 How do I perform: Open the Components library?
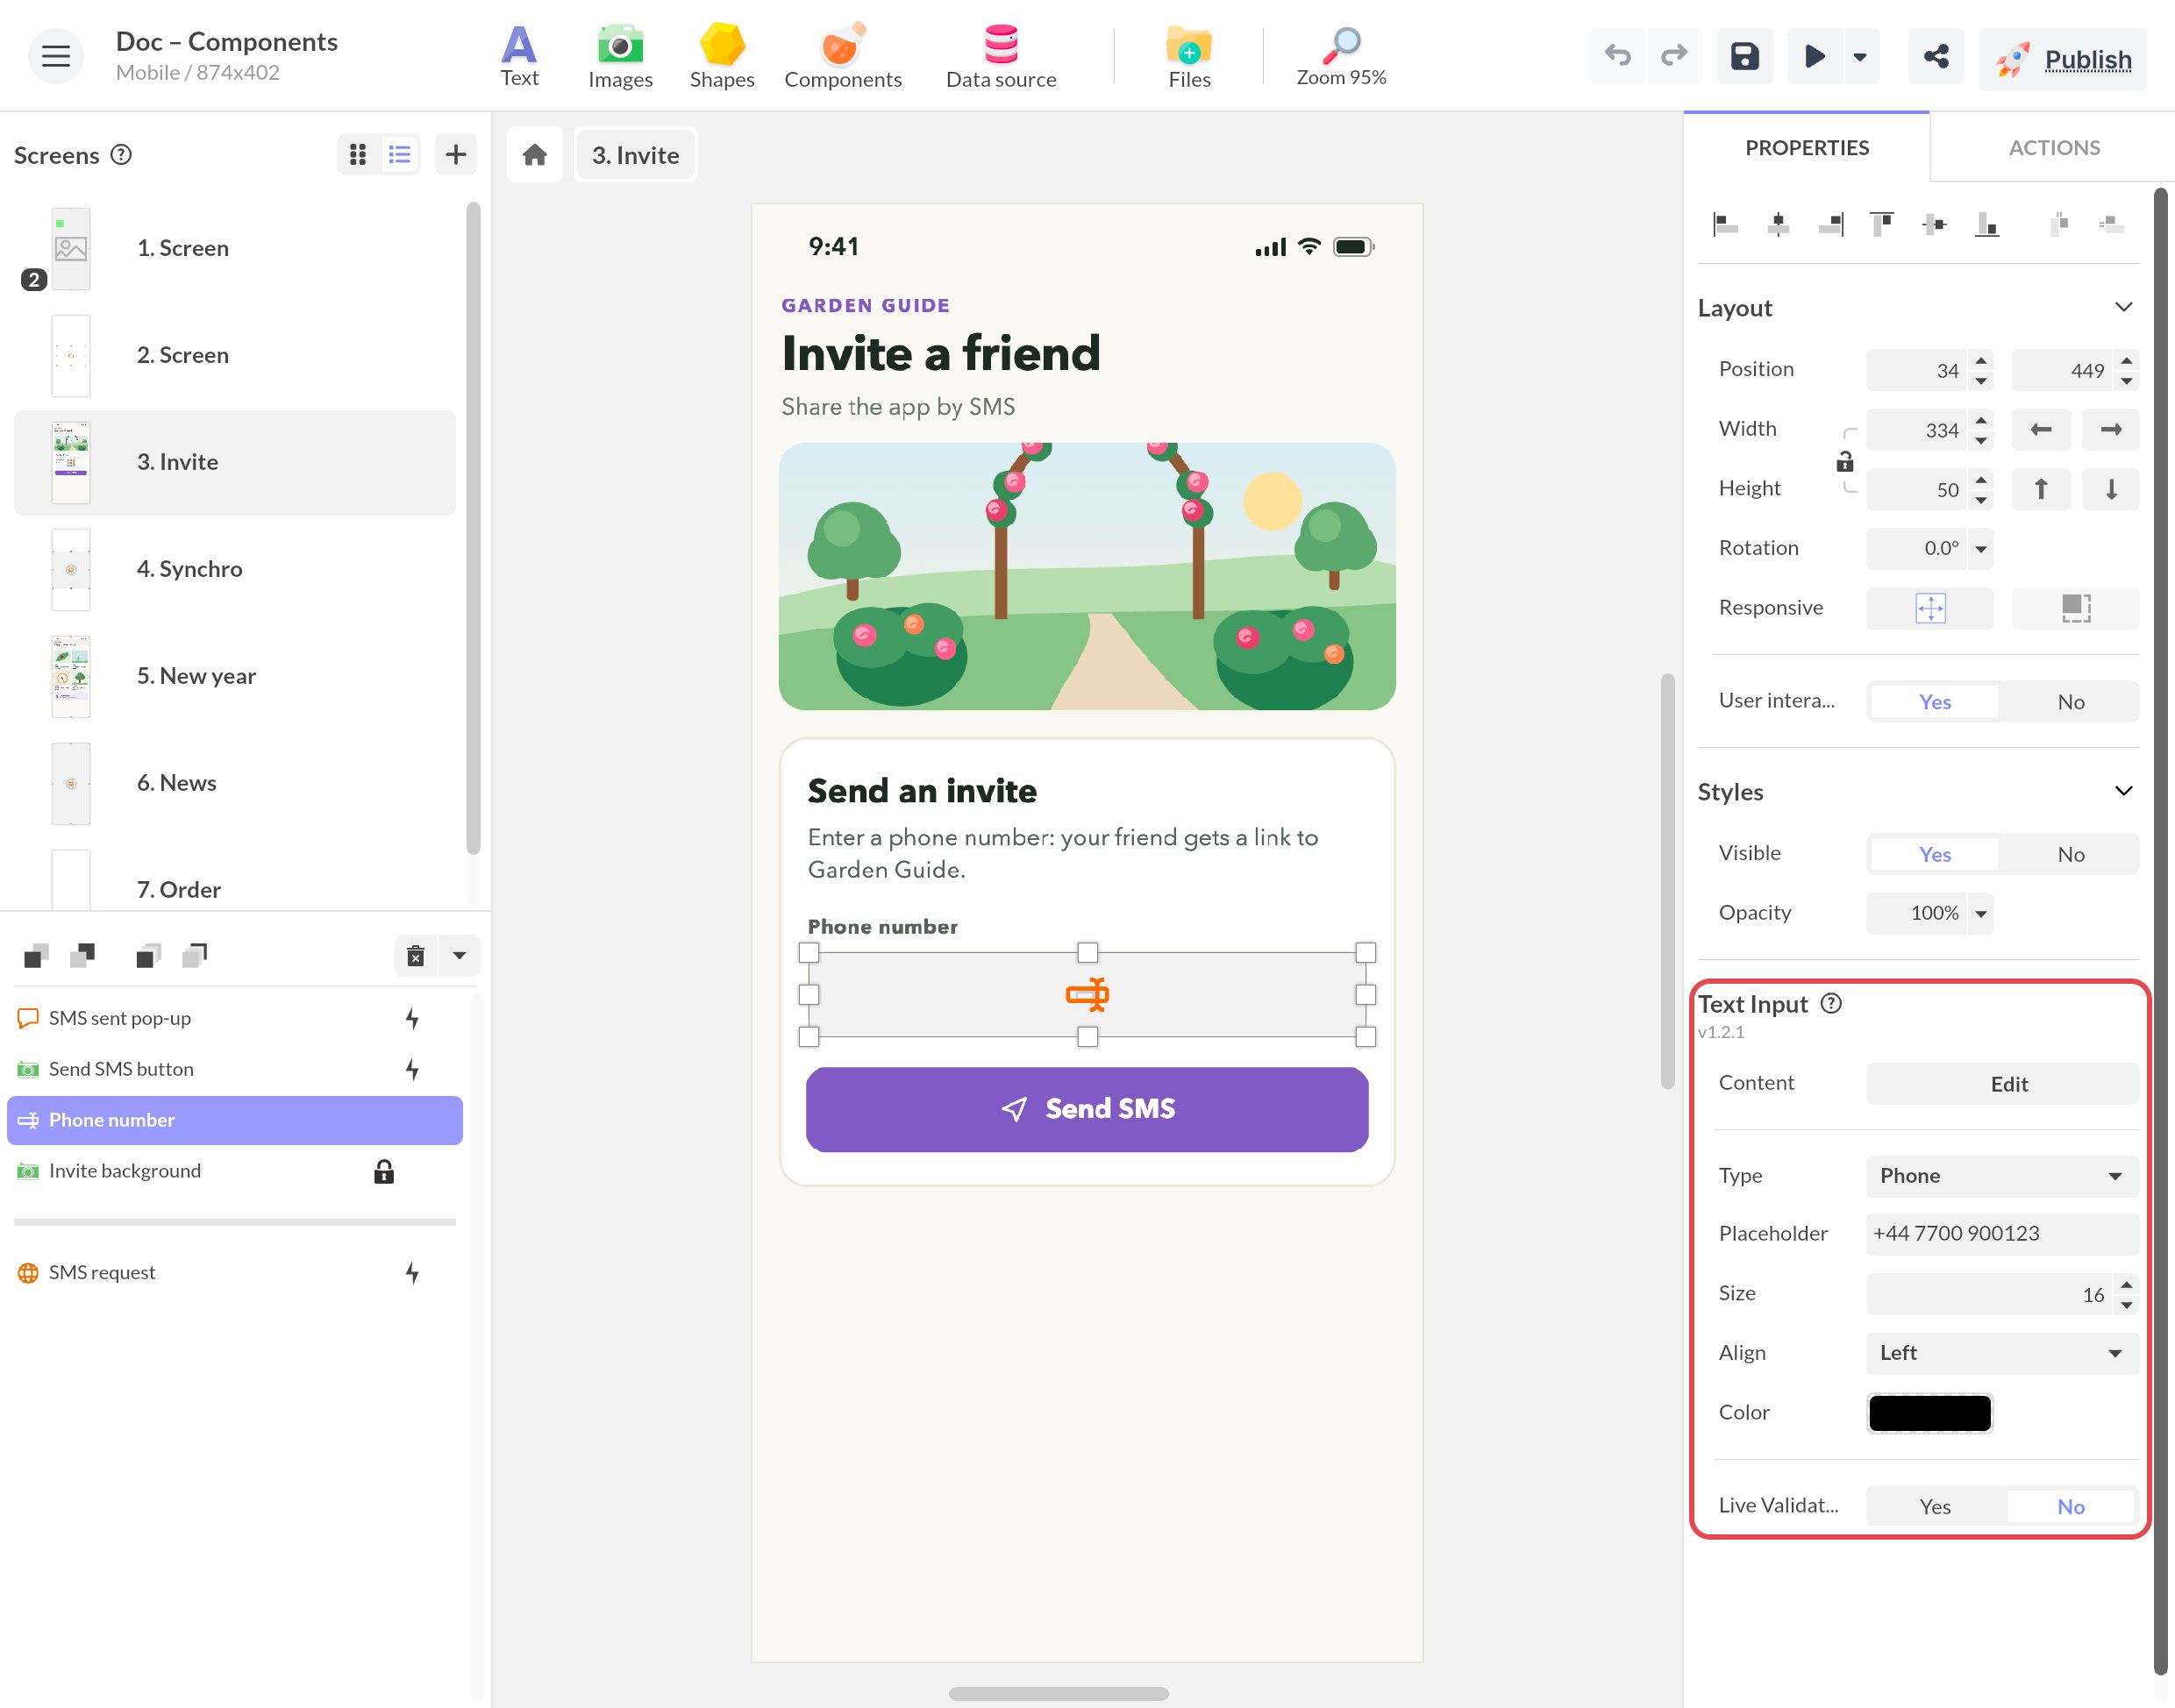click(x=842, y=56)
